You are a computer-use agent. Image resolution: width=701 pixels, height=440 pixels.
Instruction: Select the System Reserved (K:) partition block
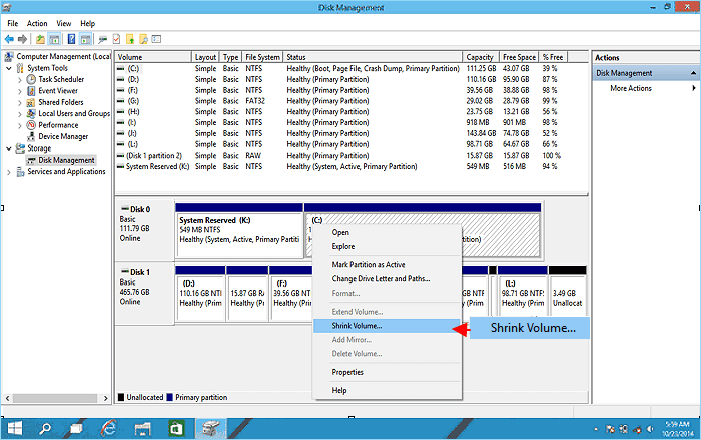tap(238, 229)
